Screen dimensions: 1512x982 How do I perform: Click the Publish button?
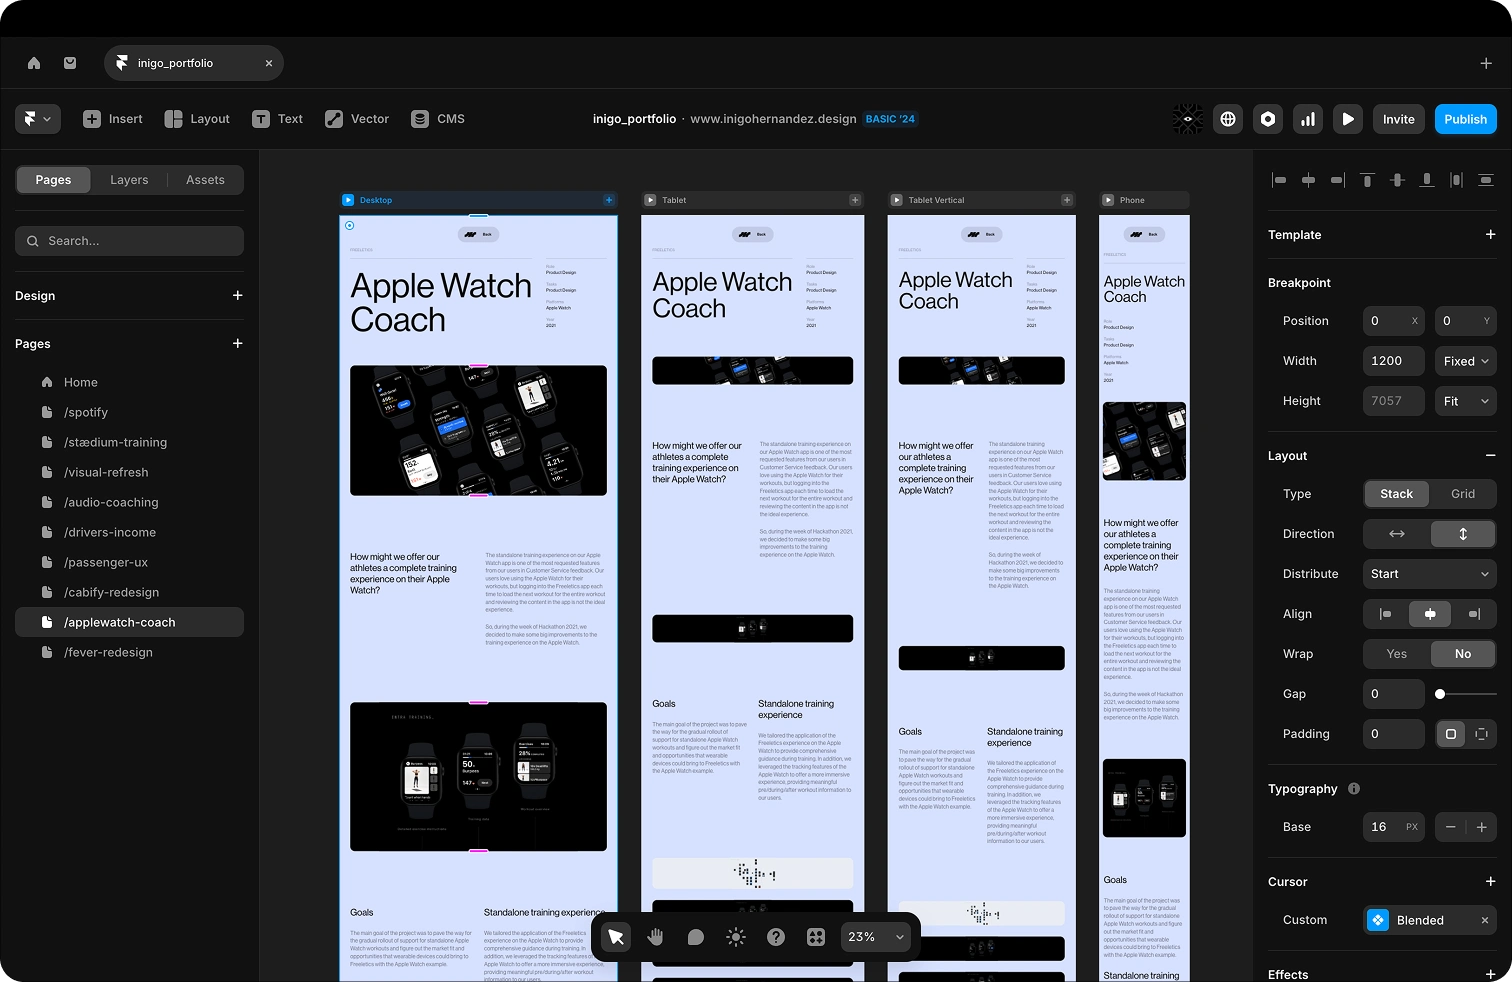point(1465,118)
